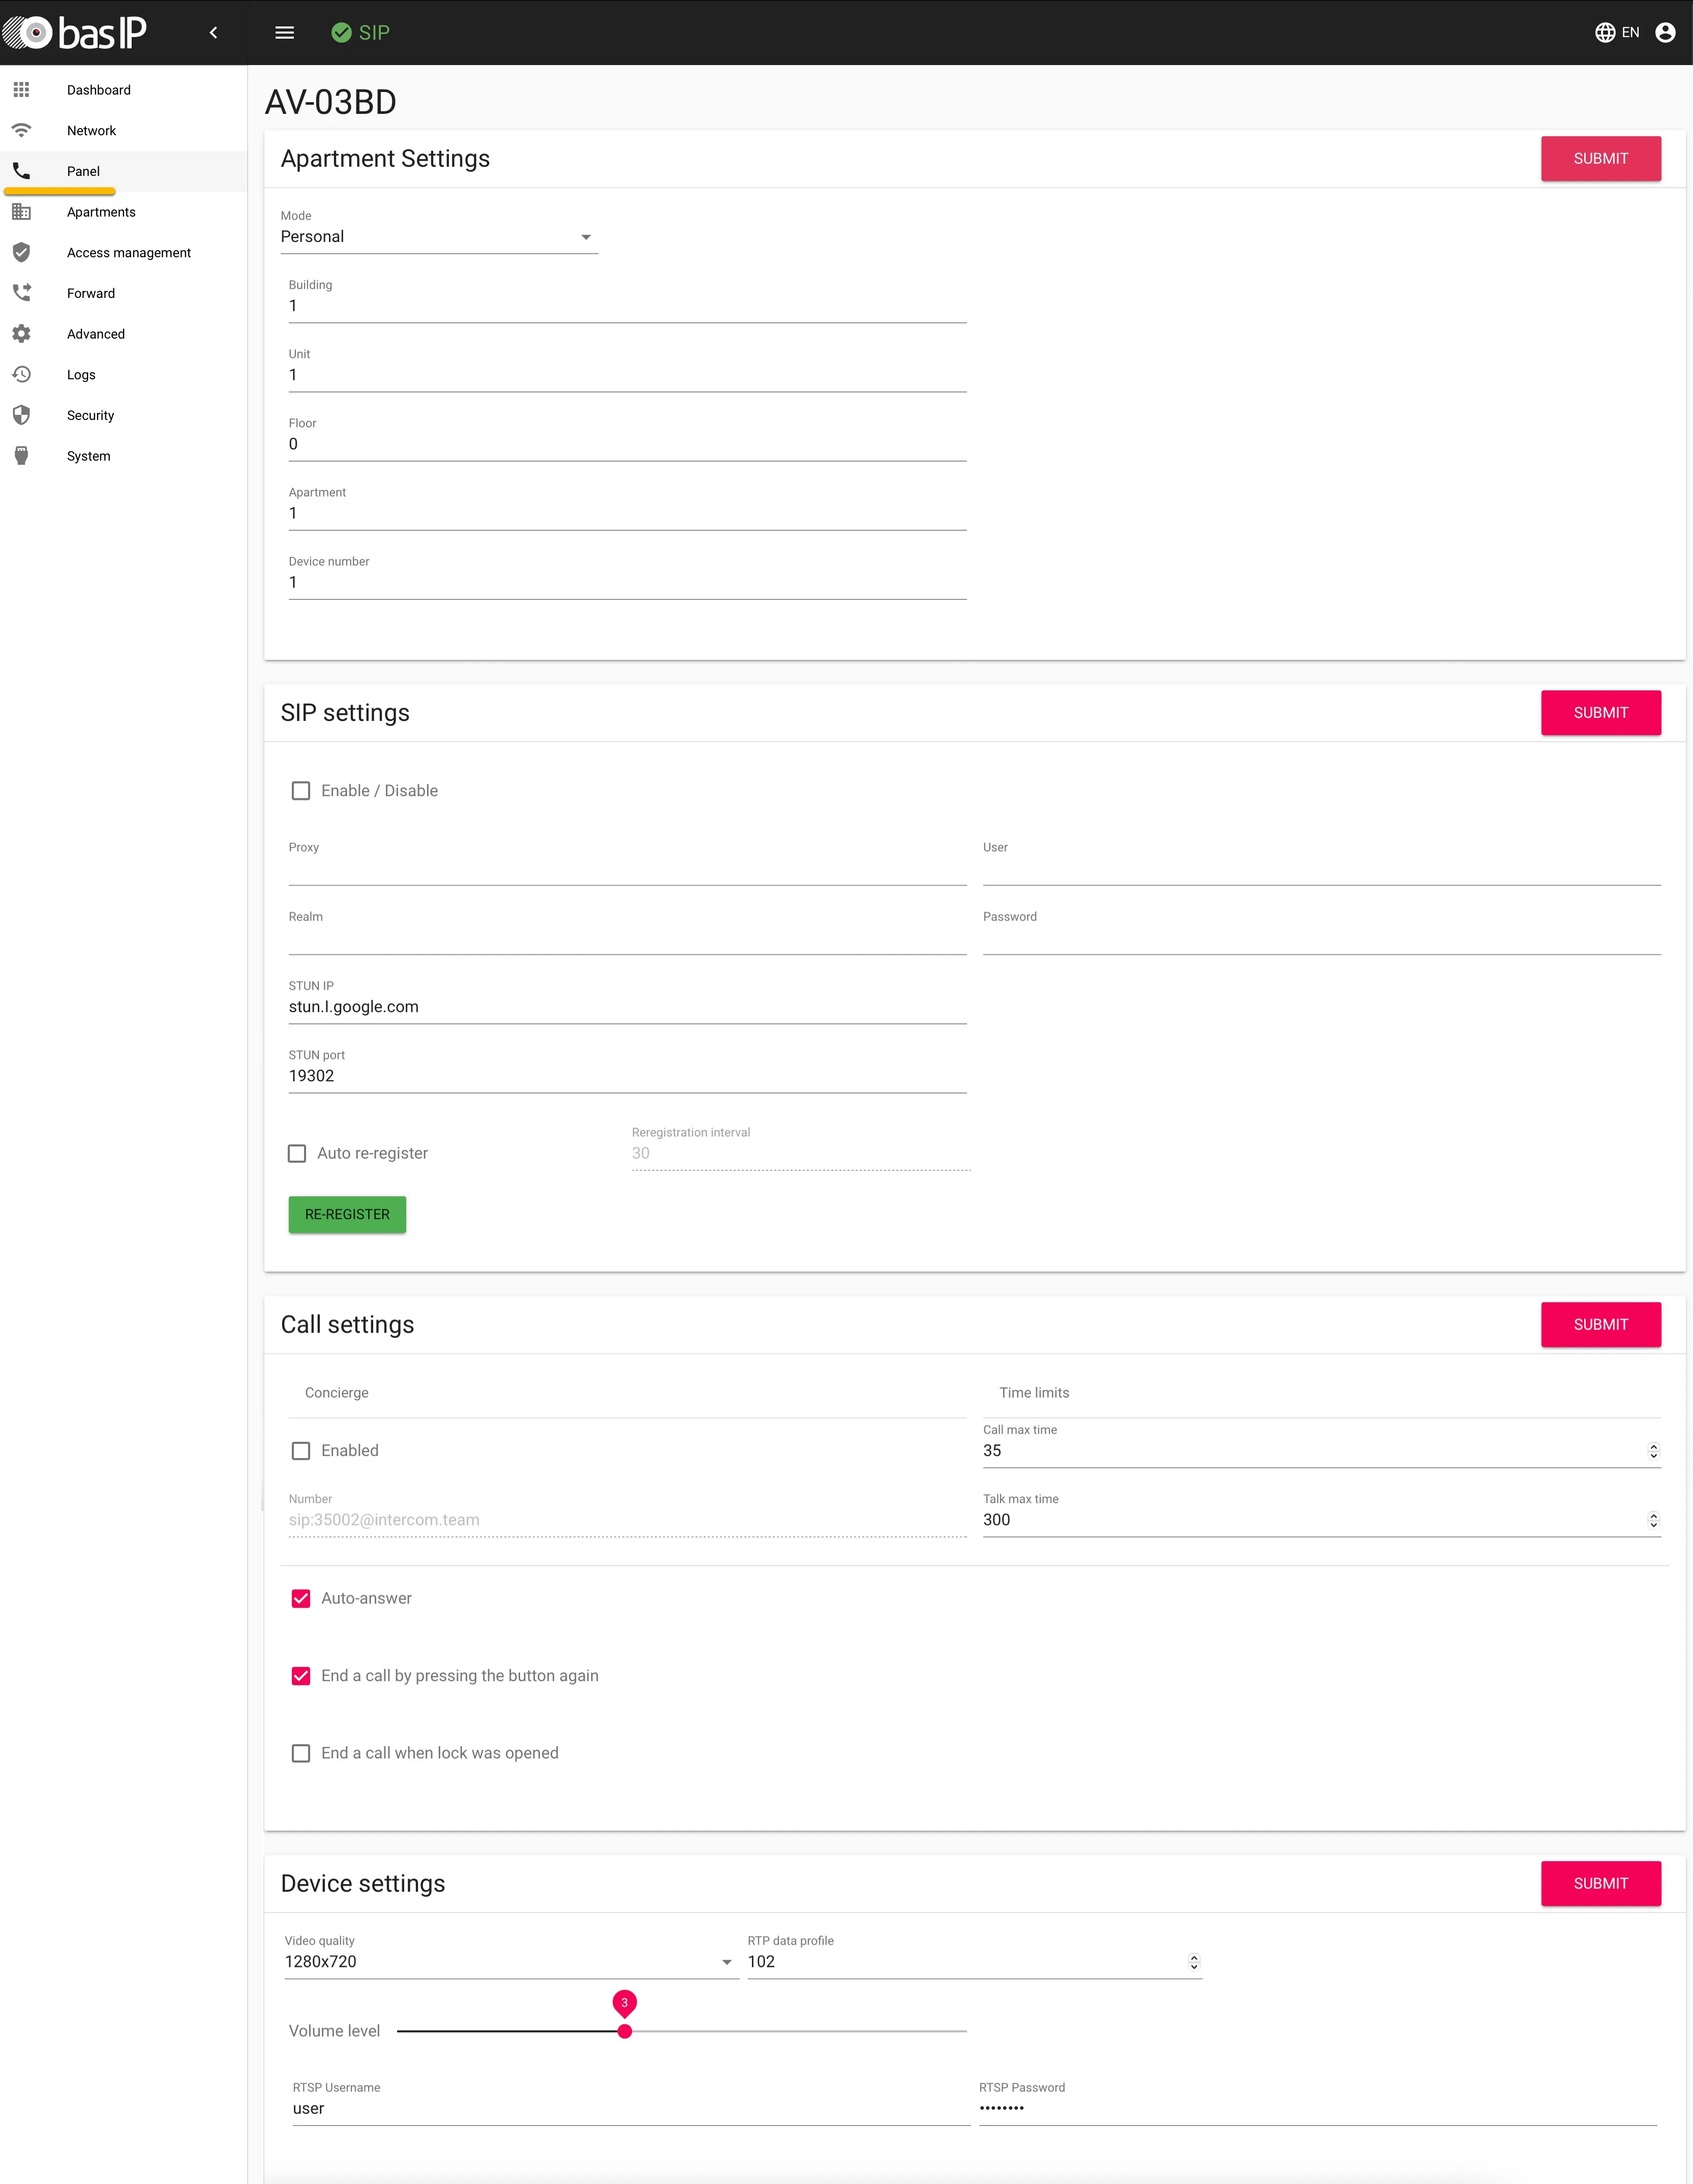Open the Mode dropdown set to Personal

pos(439,237)
